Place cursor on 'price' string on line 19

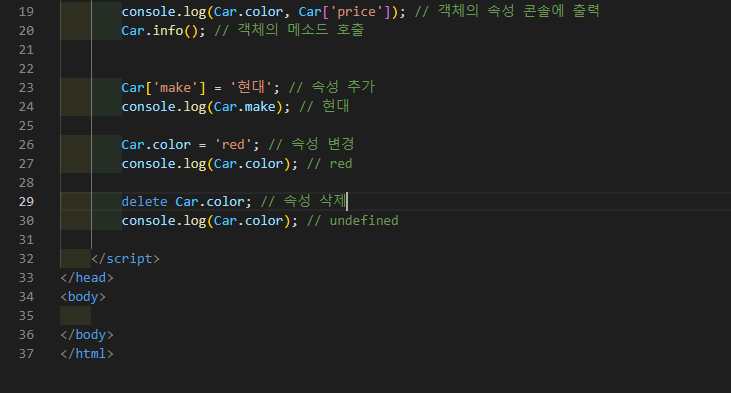pyautogui.click(x=357, y=12)
